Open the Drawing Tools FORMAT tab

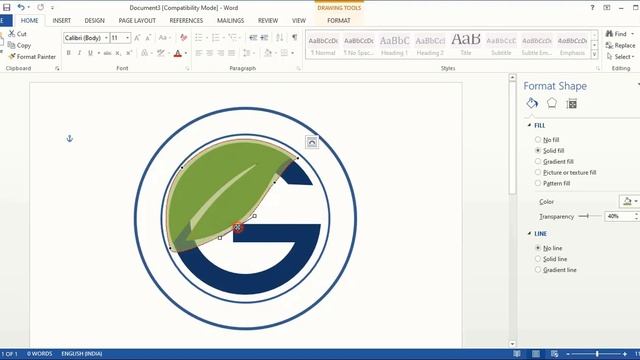(x=339, y=20)
